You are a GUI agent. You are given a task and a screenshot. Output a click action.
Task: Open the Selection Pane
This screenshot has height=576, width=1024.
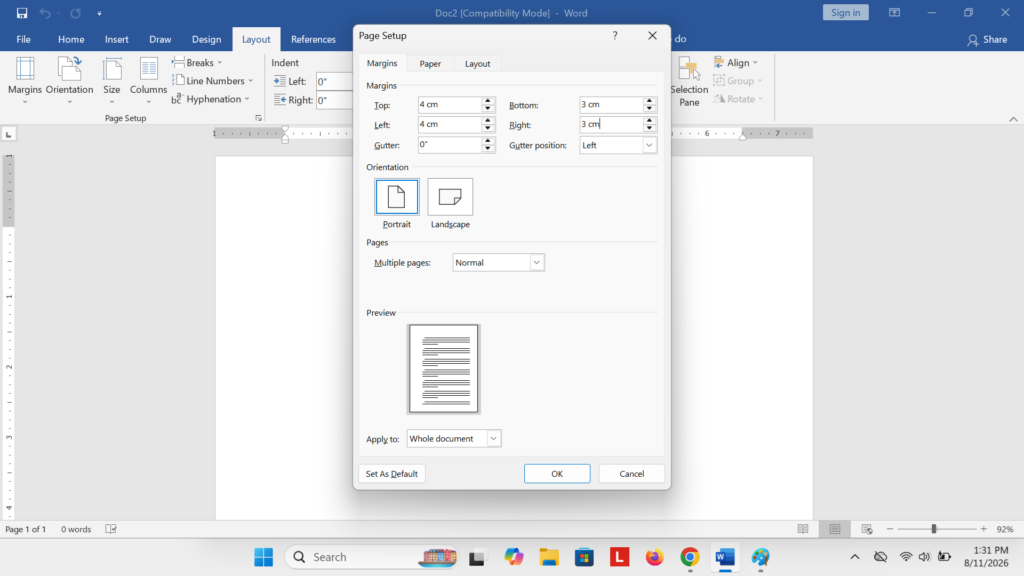(x=689, y=81)
